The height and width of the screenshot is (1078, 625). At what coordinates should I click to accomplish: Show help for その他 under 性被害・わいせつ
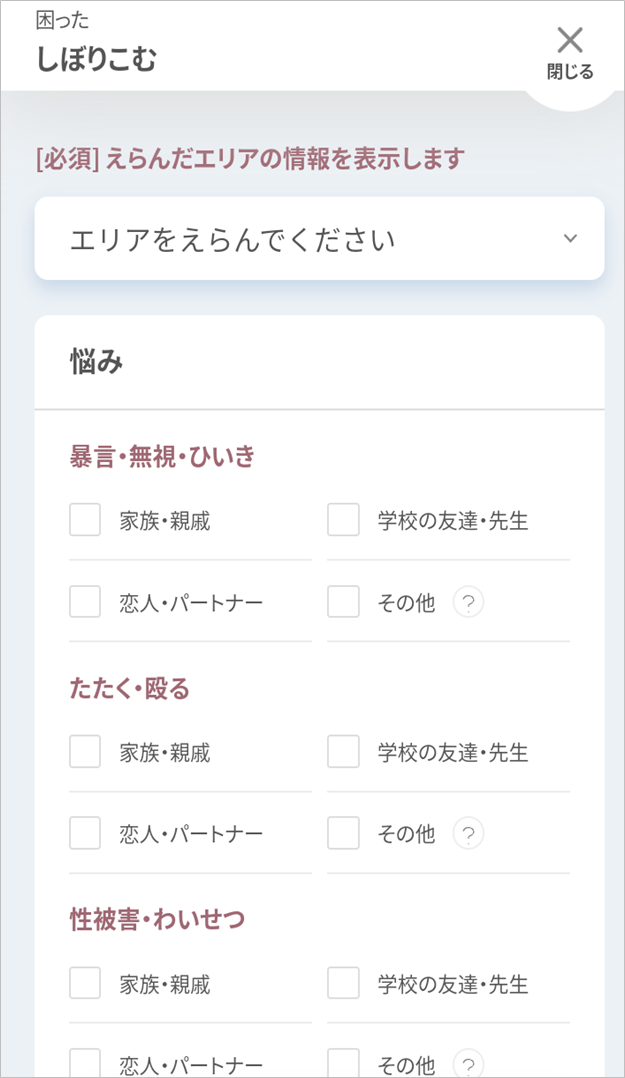pos(468,1064)
